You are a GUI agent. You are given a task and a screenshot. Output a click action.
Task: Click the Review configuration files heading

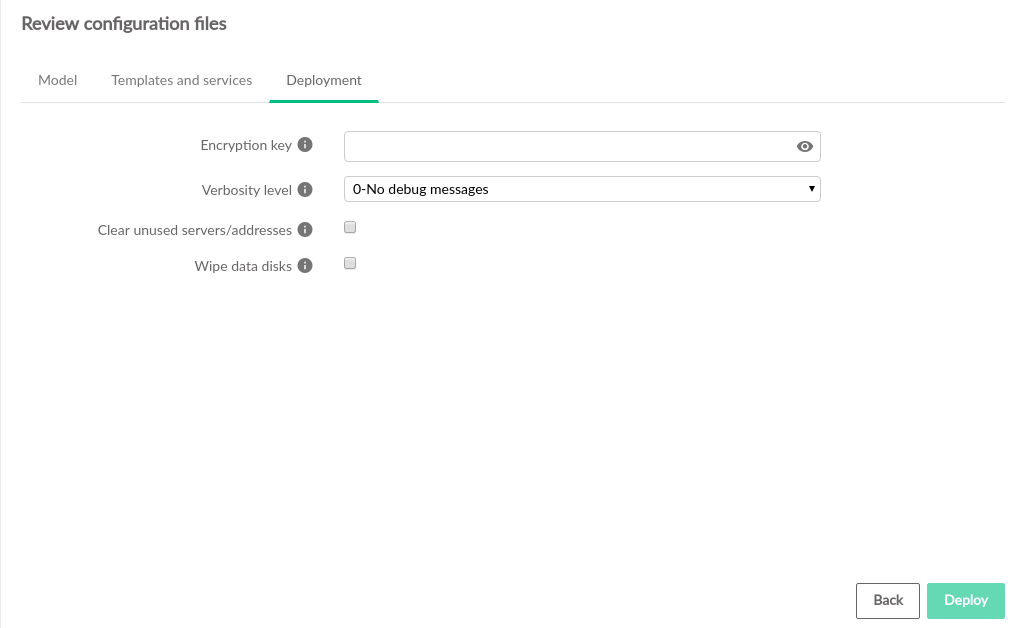pyautogui.click(x=124, y=24)
